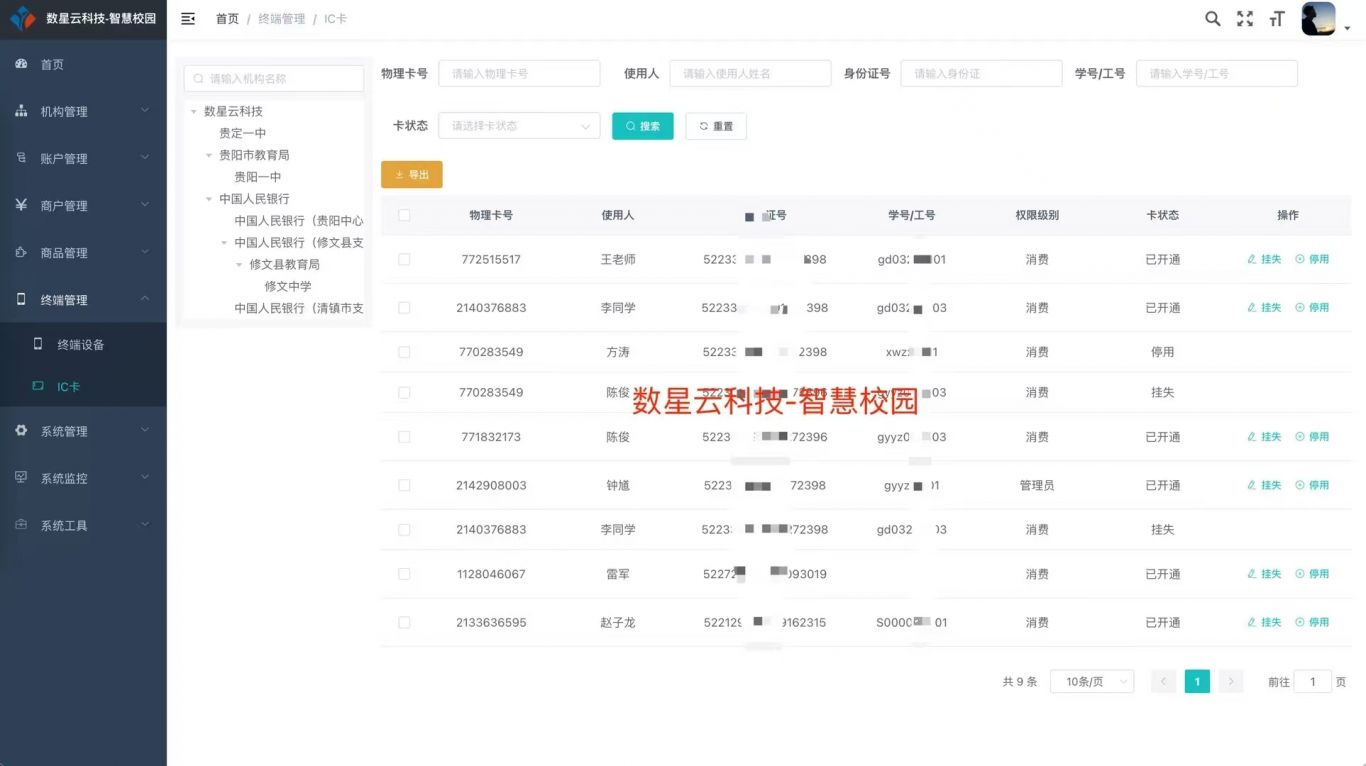Click the toolbox icon beside 系统工具

pos(21,524)
